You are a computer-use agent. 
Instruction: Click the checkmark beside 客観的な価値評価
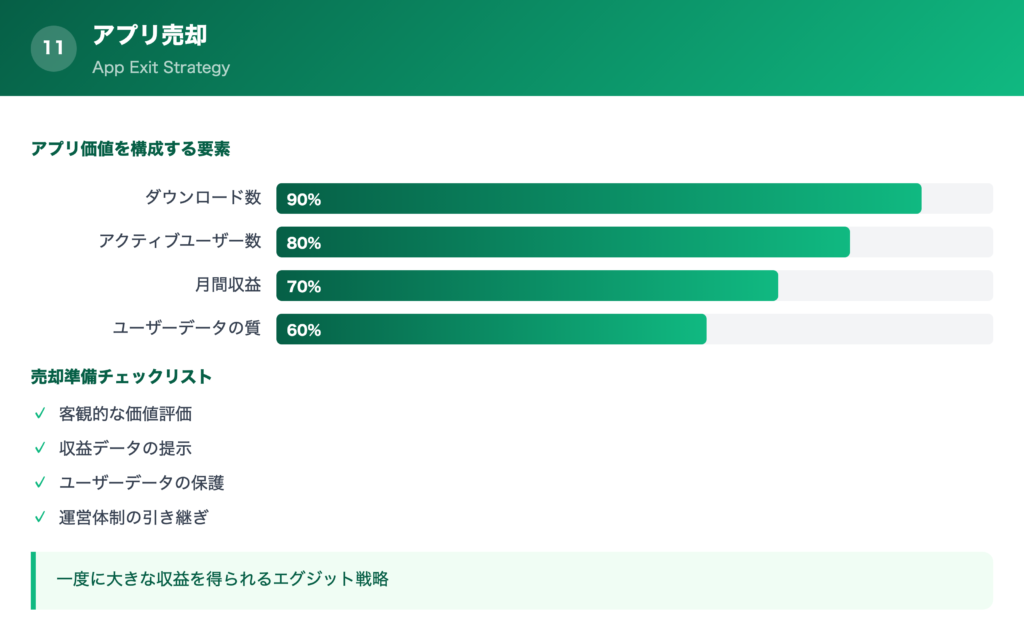pyautogui.click(x=40, y=413)
